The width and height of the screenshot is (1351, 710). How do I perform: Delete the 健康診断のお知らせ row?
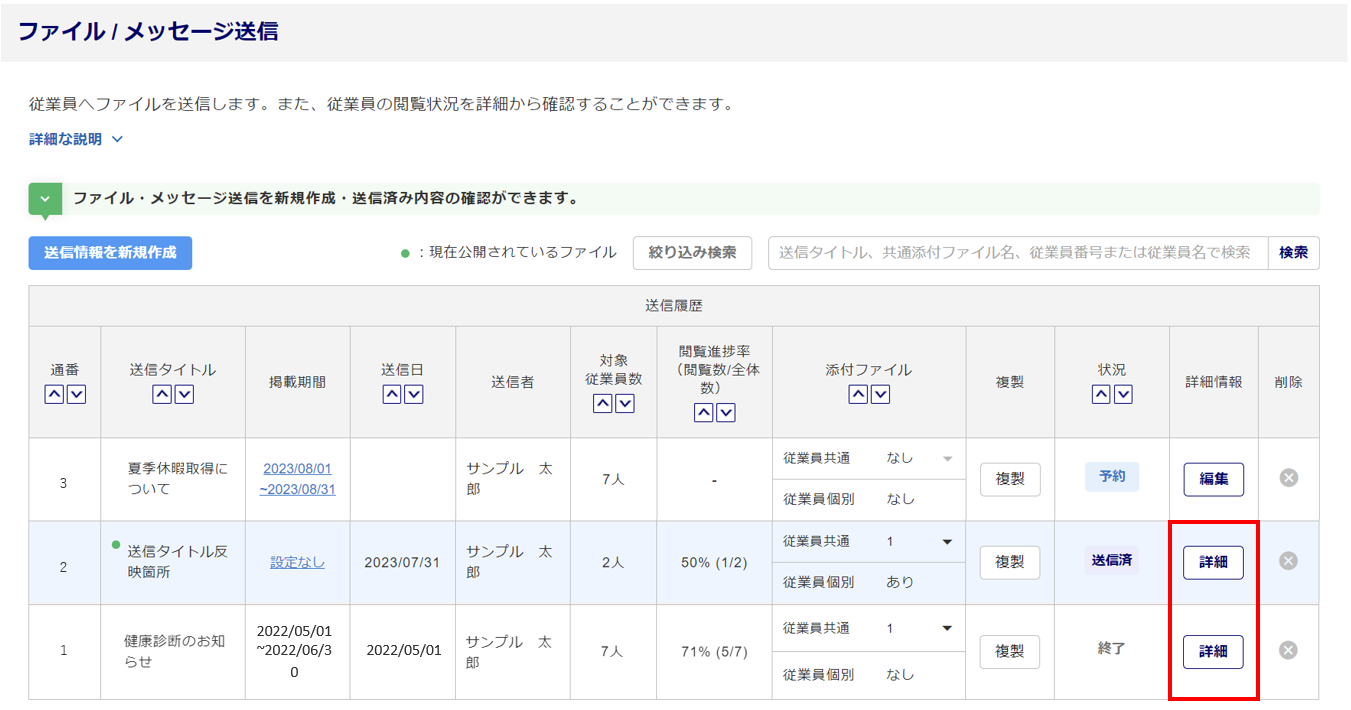click(x=1288, y=651)
